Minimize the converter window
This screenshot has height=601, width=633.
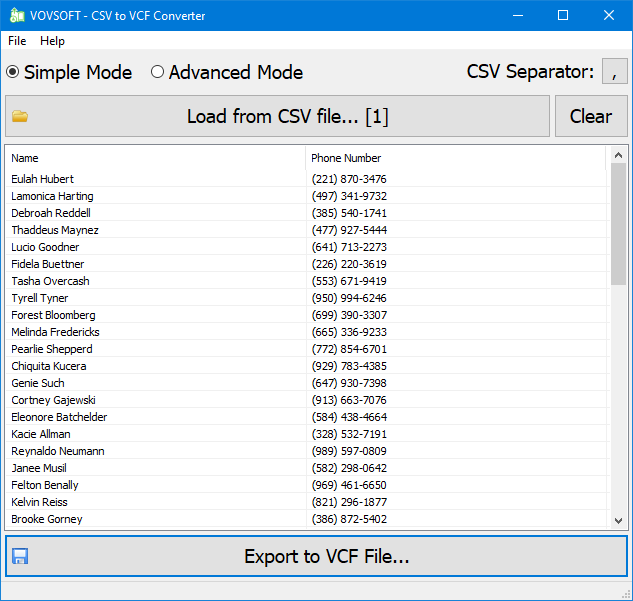(x=517, y=15)
